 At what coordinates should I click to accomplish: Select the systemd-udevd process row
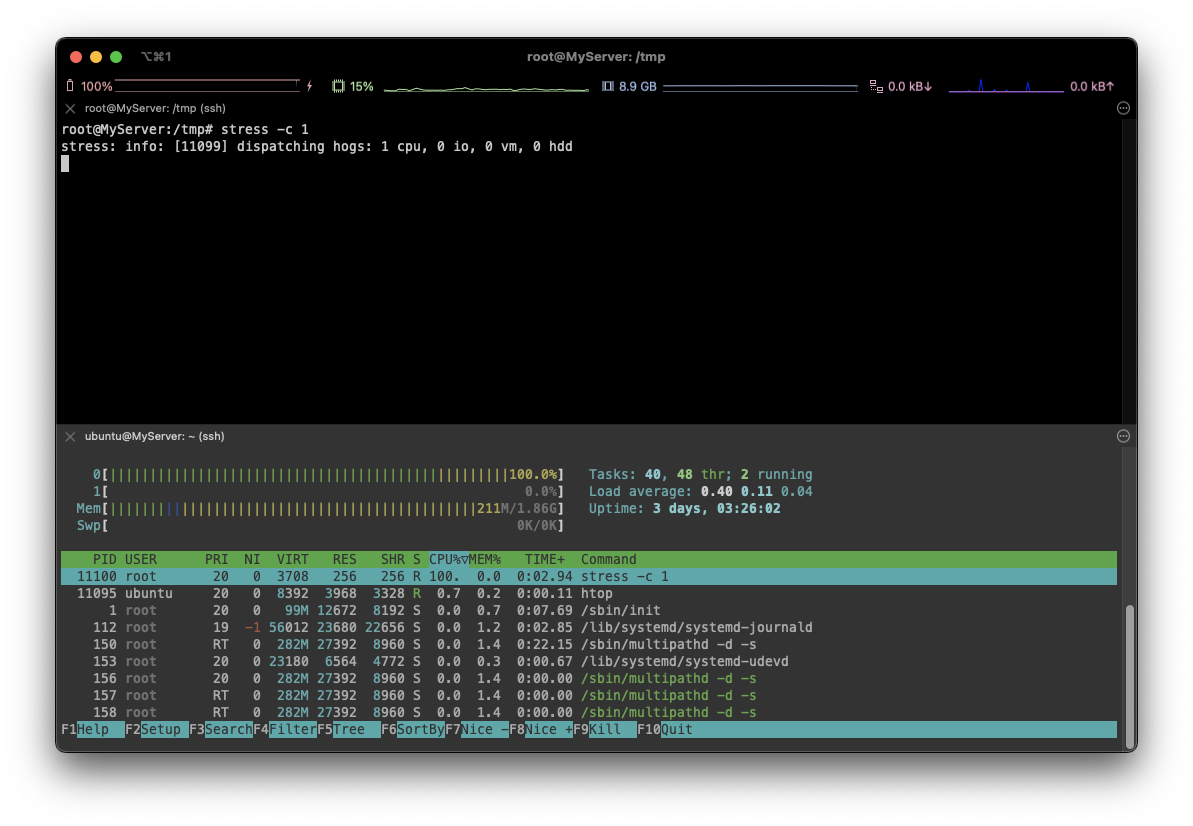tap(589, 661)
